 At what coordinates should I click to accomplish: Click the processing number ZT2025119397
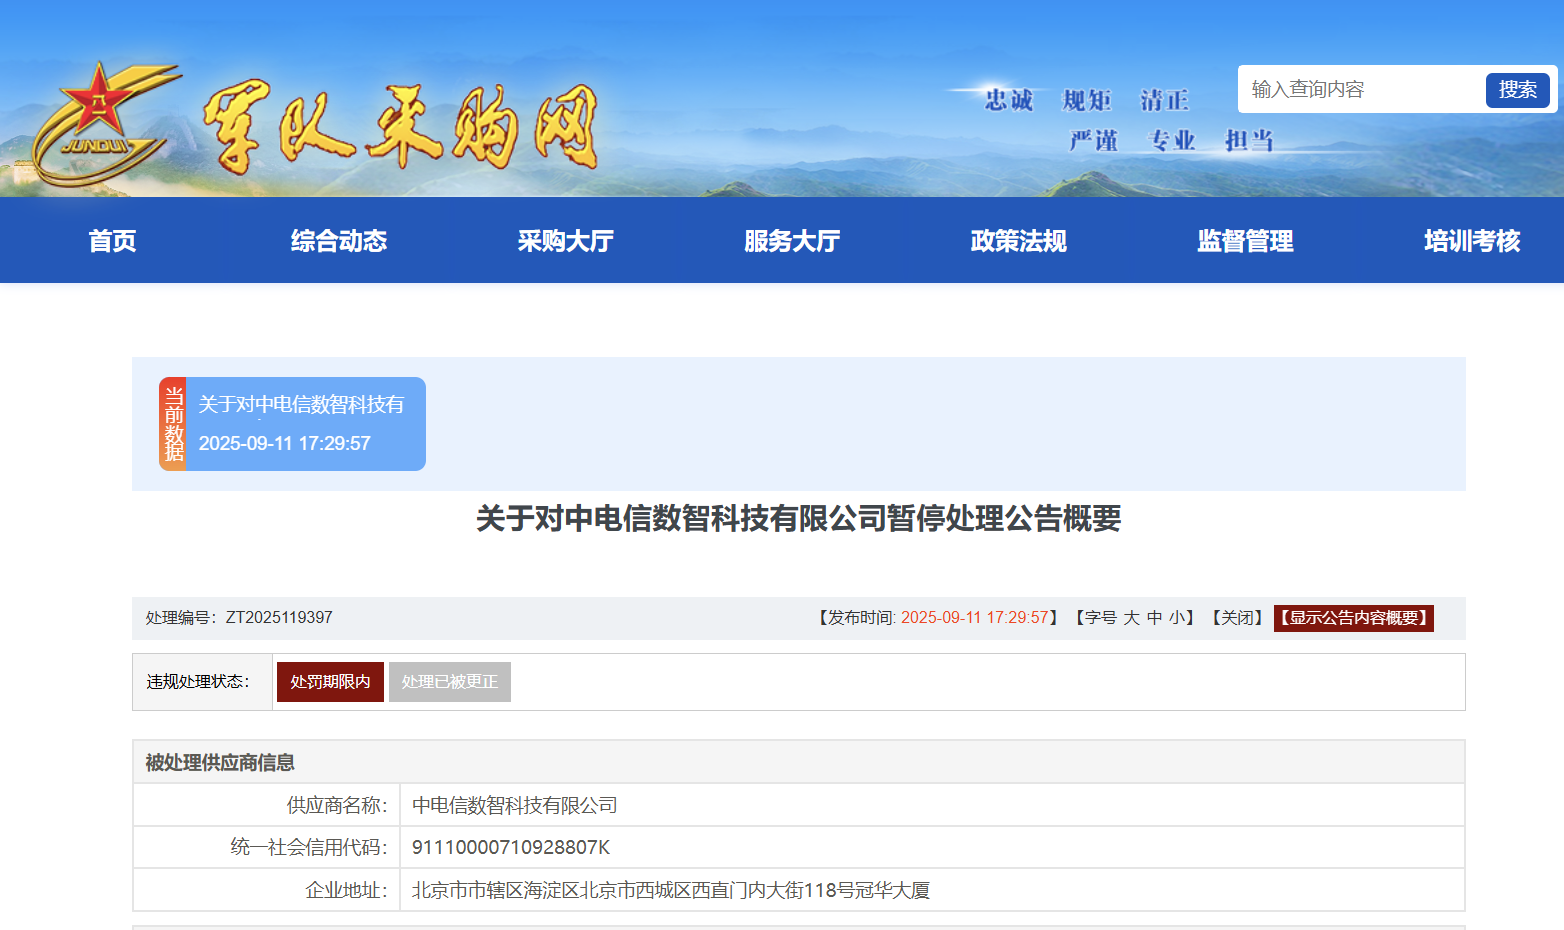click(279, 618)
